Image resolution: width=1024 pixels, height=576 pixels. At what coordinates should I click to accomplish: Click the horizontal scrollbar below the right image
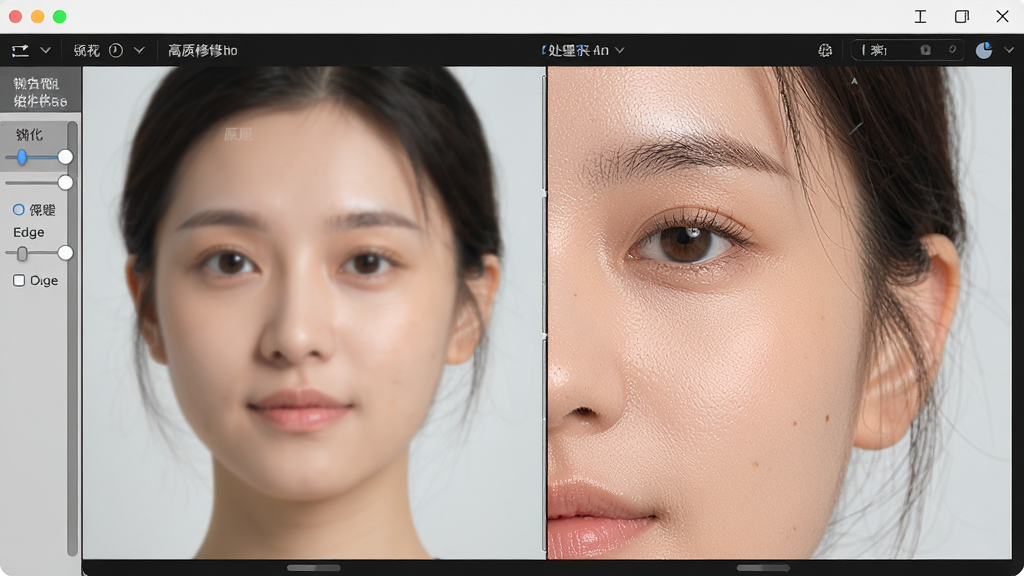coord(763,568)
